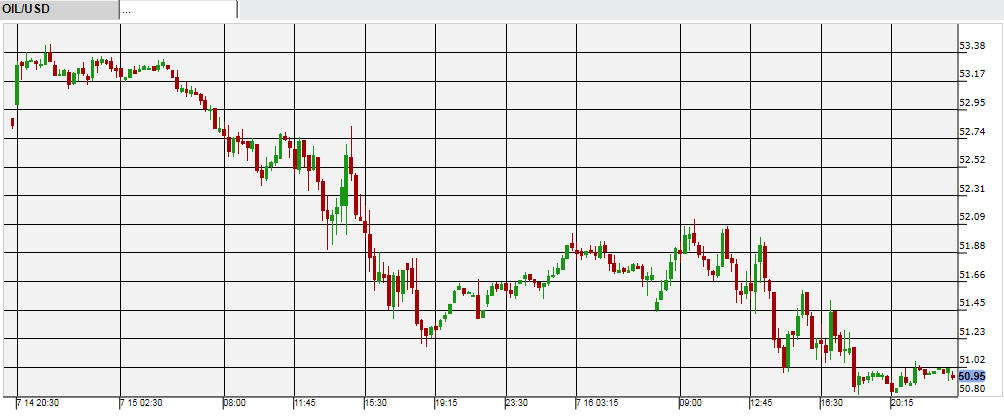Select the 51.45 price axis label
Viewport: 1004px width, 419px height.
click(x=973, y=303)
